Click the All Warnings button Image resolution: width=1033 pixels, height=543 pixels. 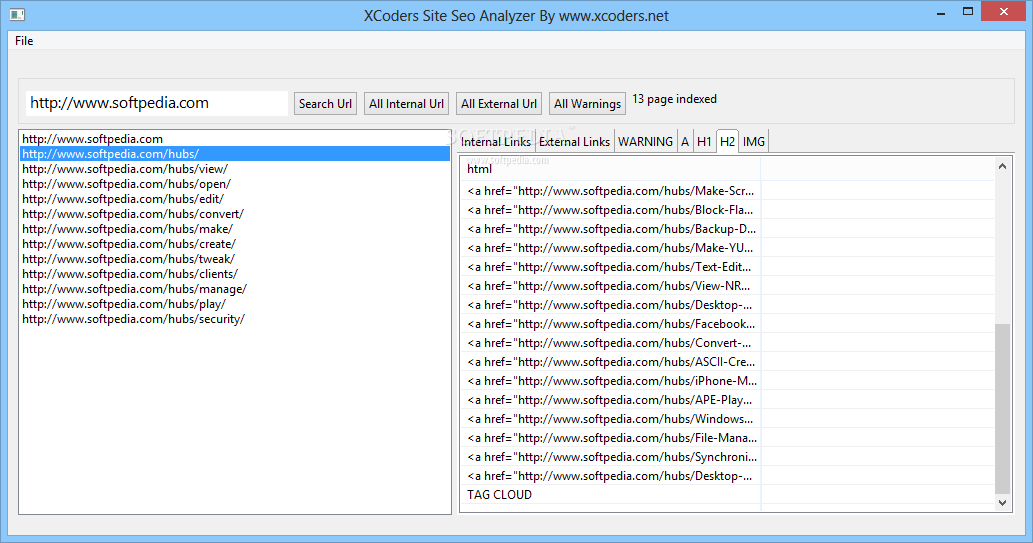(588, 103)
